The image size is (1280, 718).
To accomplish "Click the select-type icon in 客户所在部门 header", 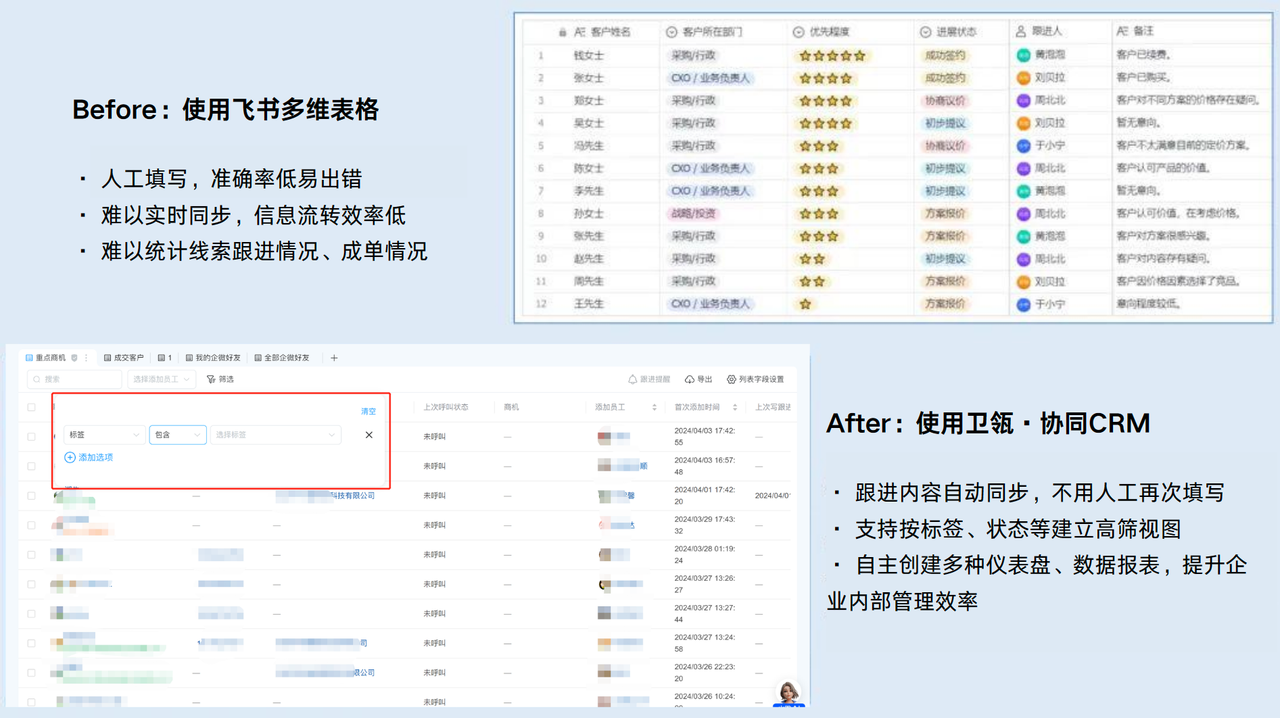I will (x=672, y=32).
